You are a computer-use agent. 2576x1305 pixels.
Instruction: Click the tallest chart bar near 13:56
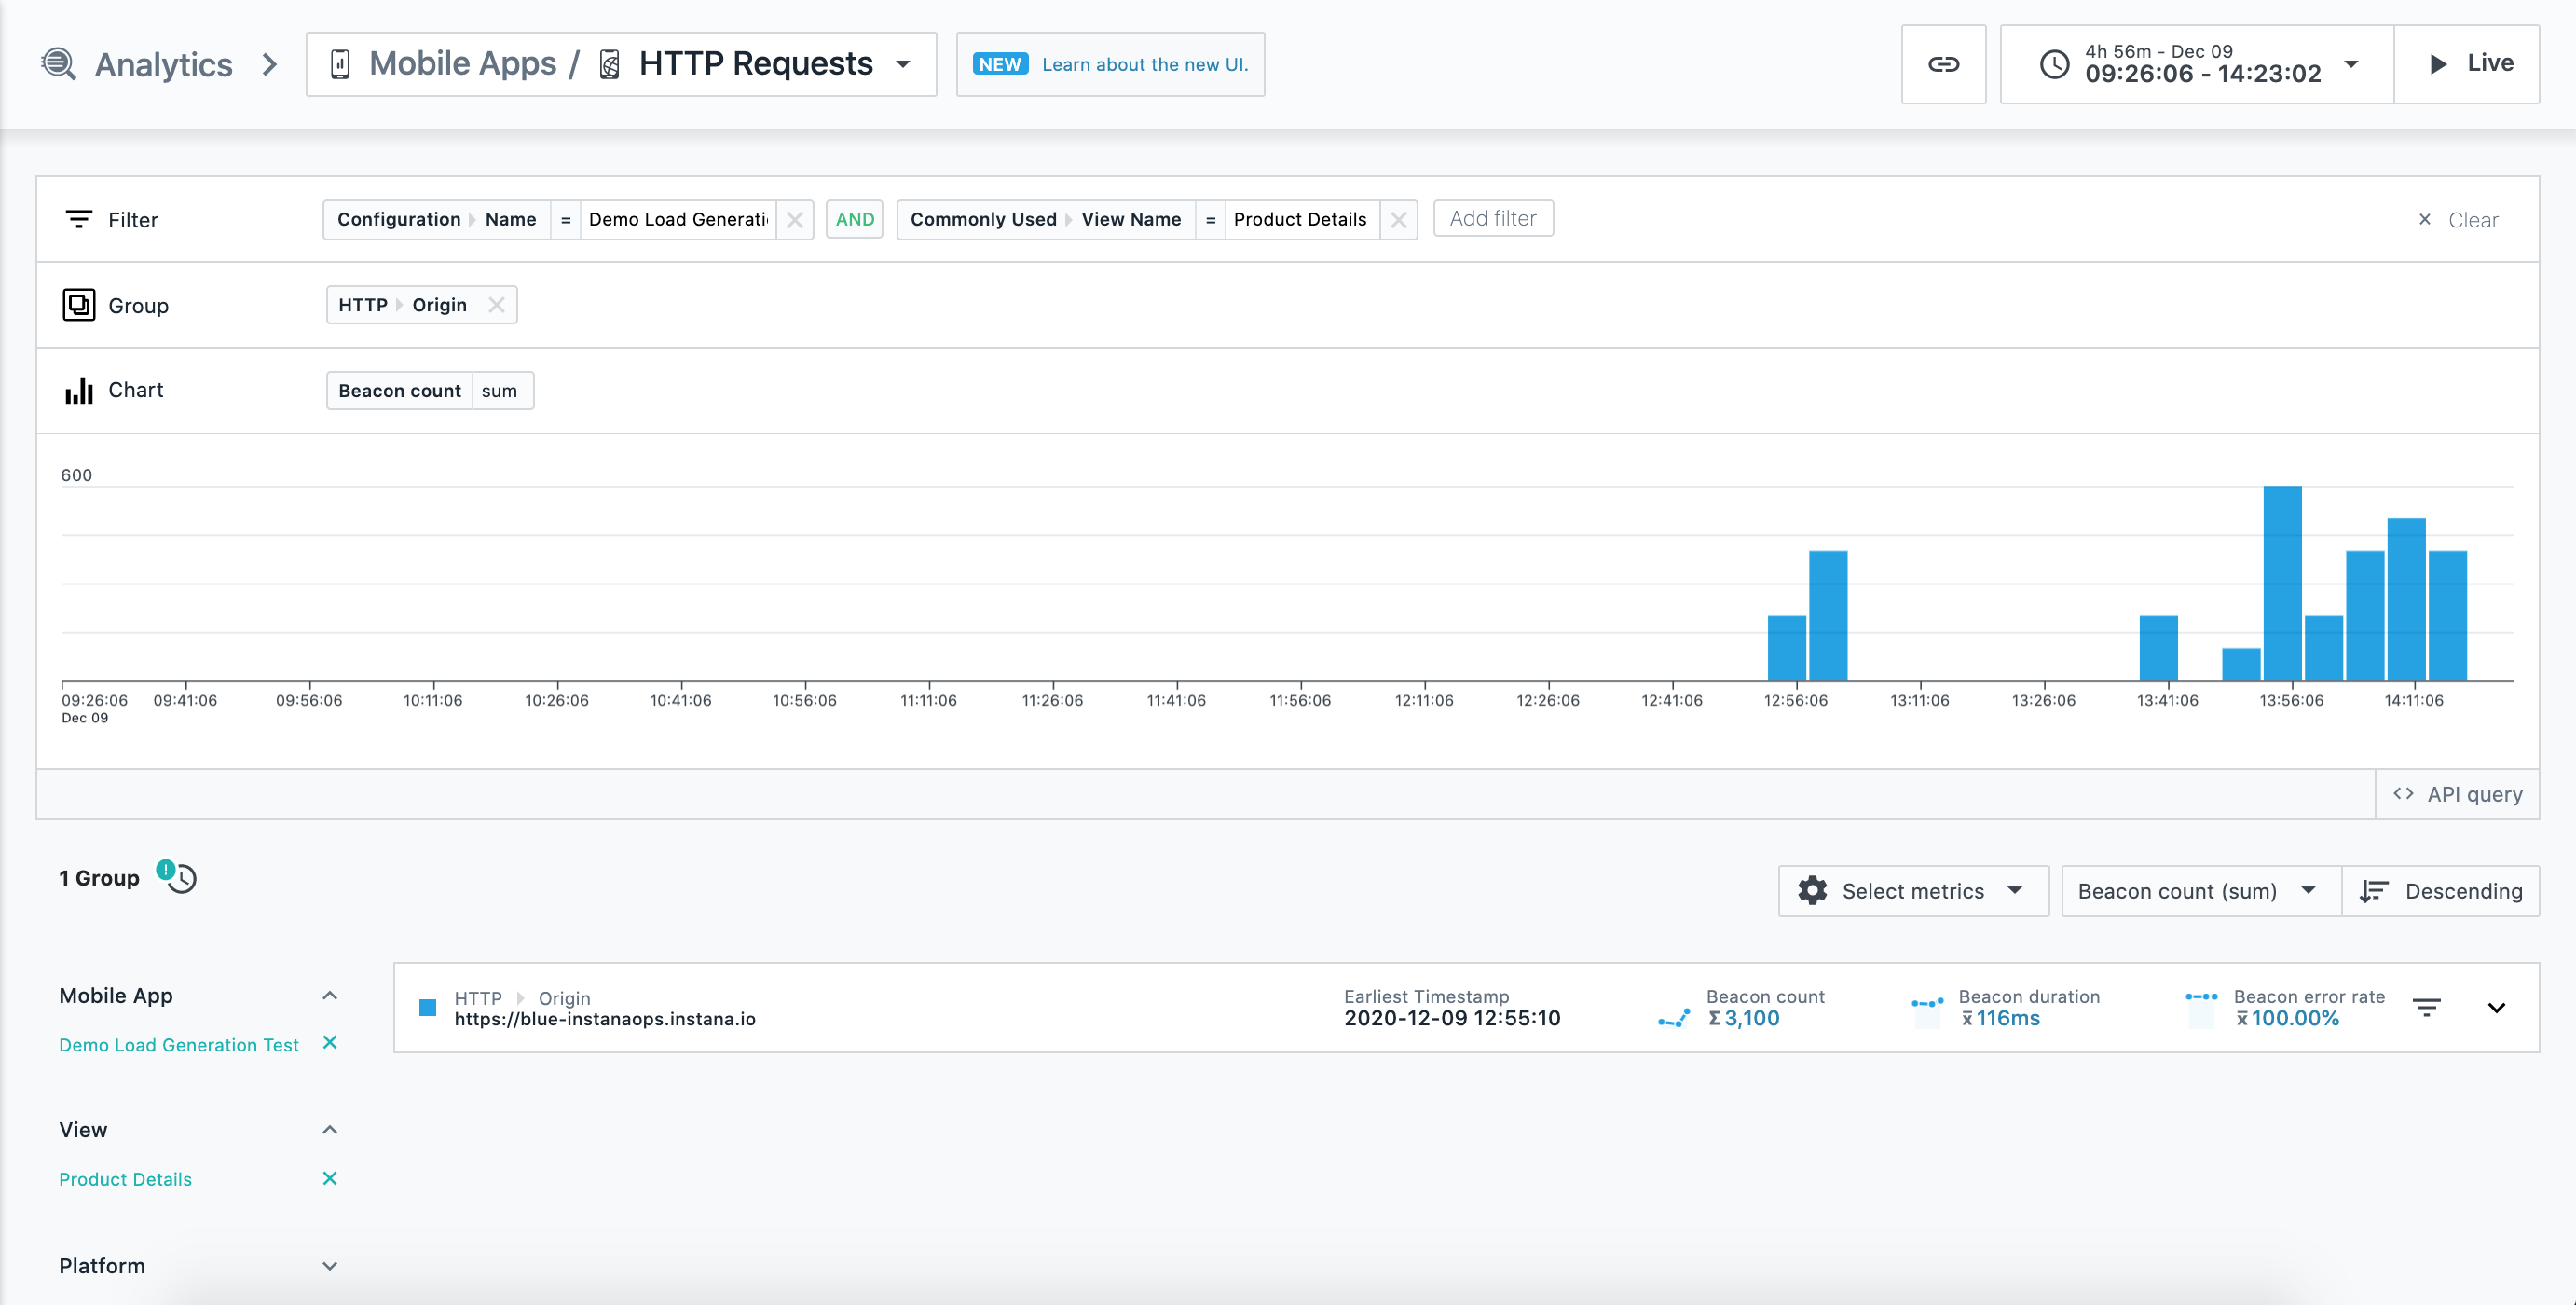pos(2283,584)
